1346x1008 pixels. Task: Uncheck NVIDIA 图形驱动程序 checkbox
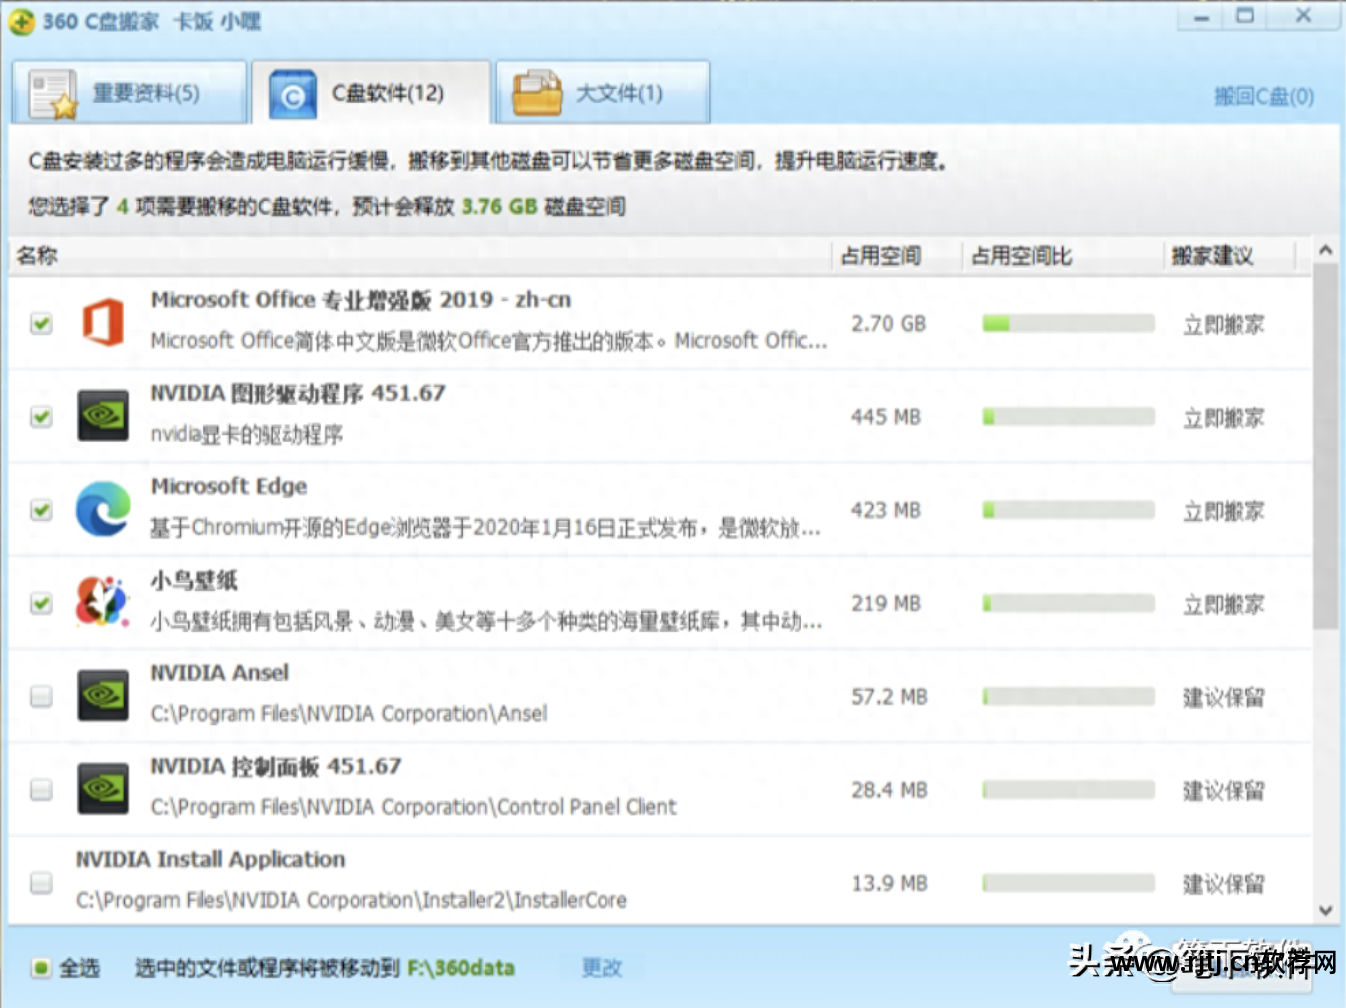(41, 416)
